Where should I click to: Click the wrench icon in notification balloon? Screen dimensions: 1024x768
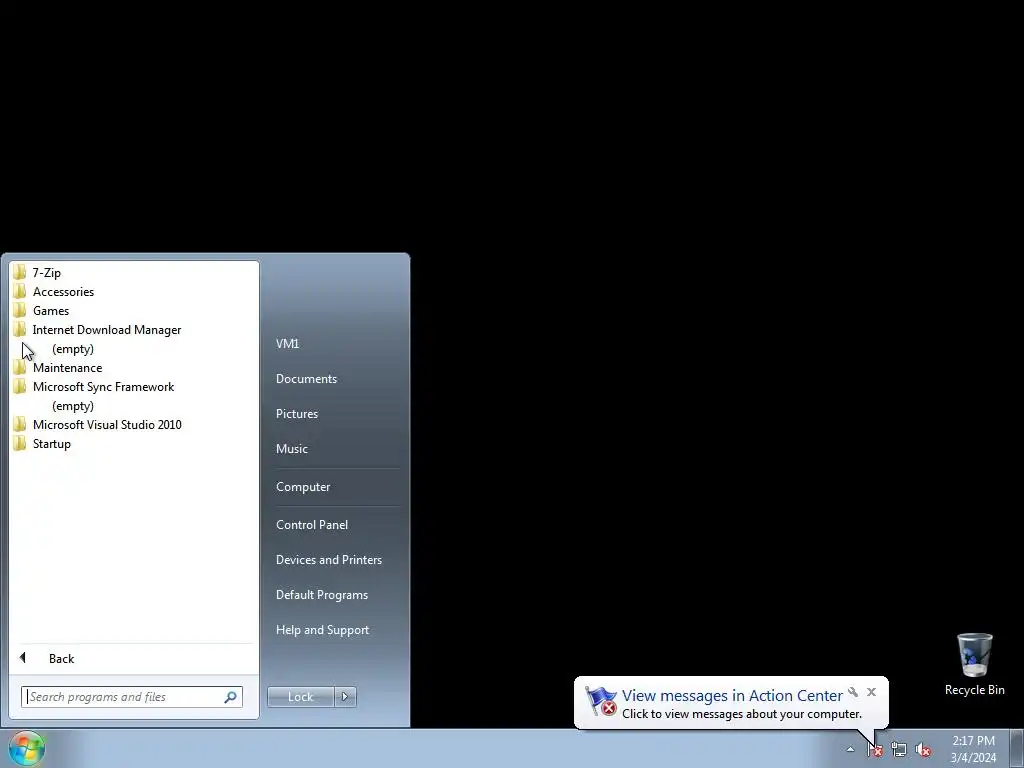point(853,692)
